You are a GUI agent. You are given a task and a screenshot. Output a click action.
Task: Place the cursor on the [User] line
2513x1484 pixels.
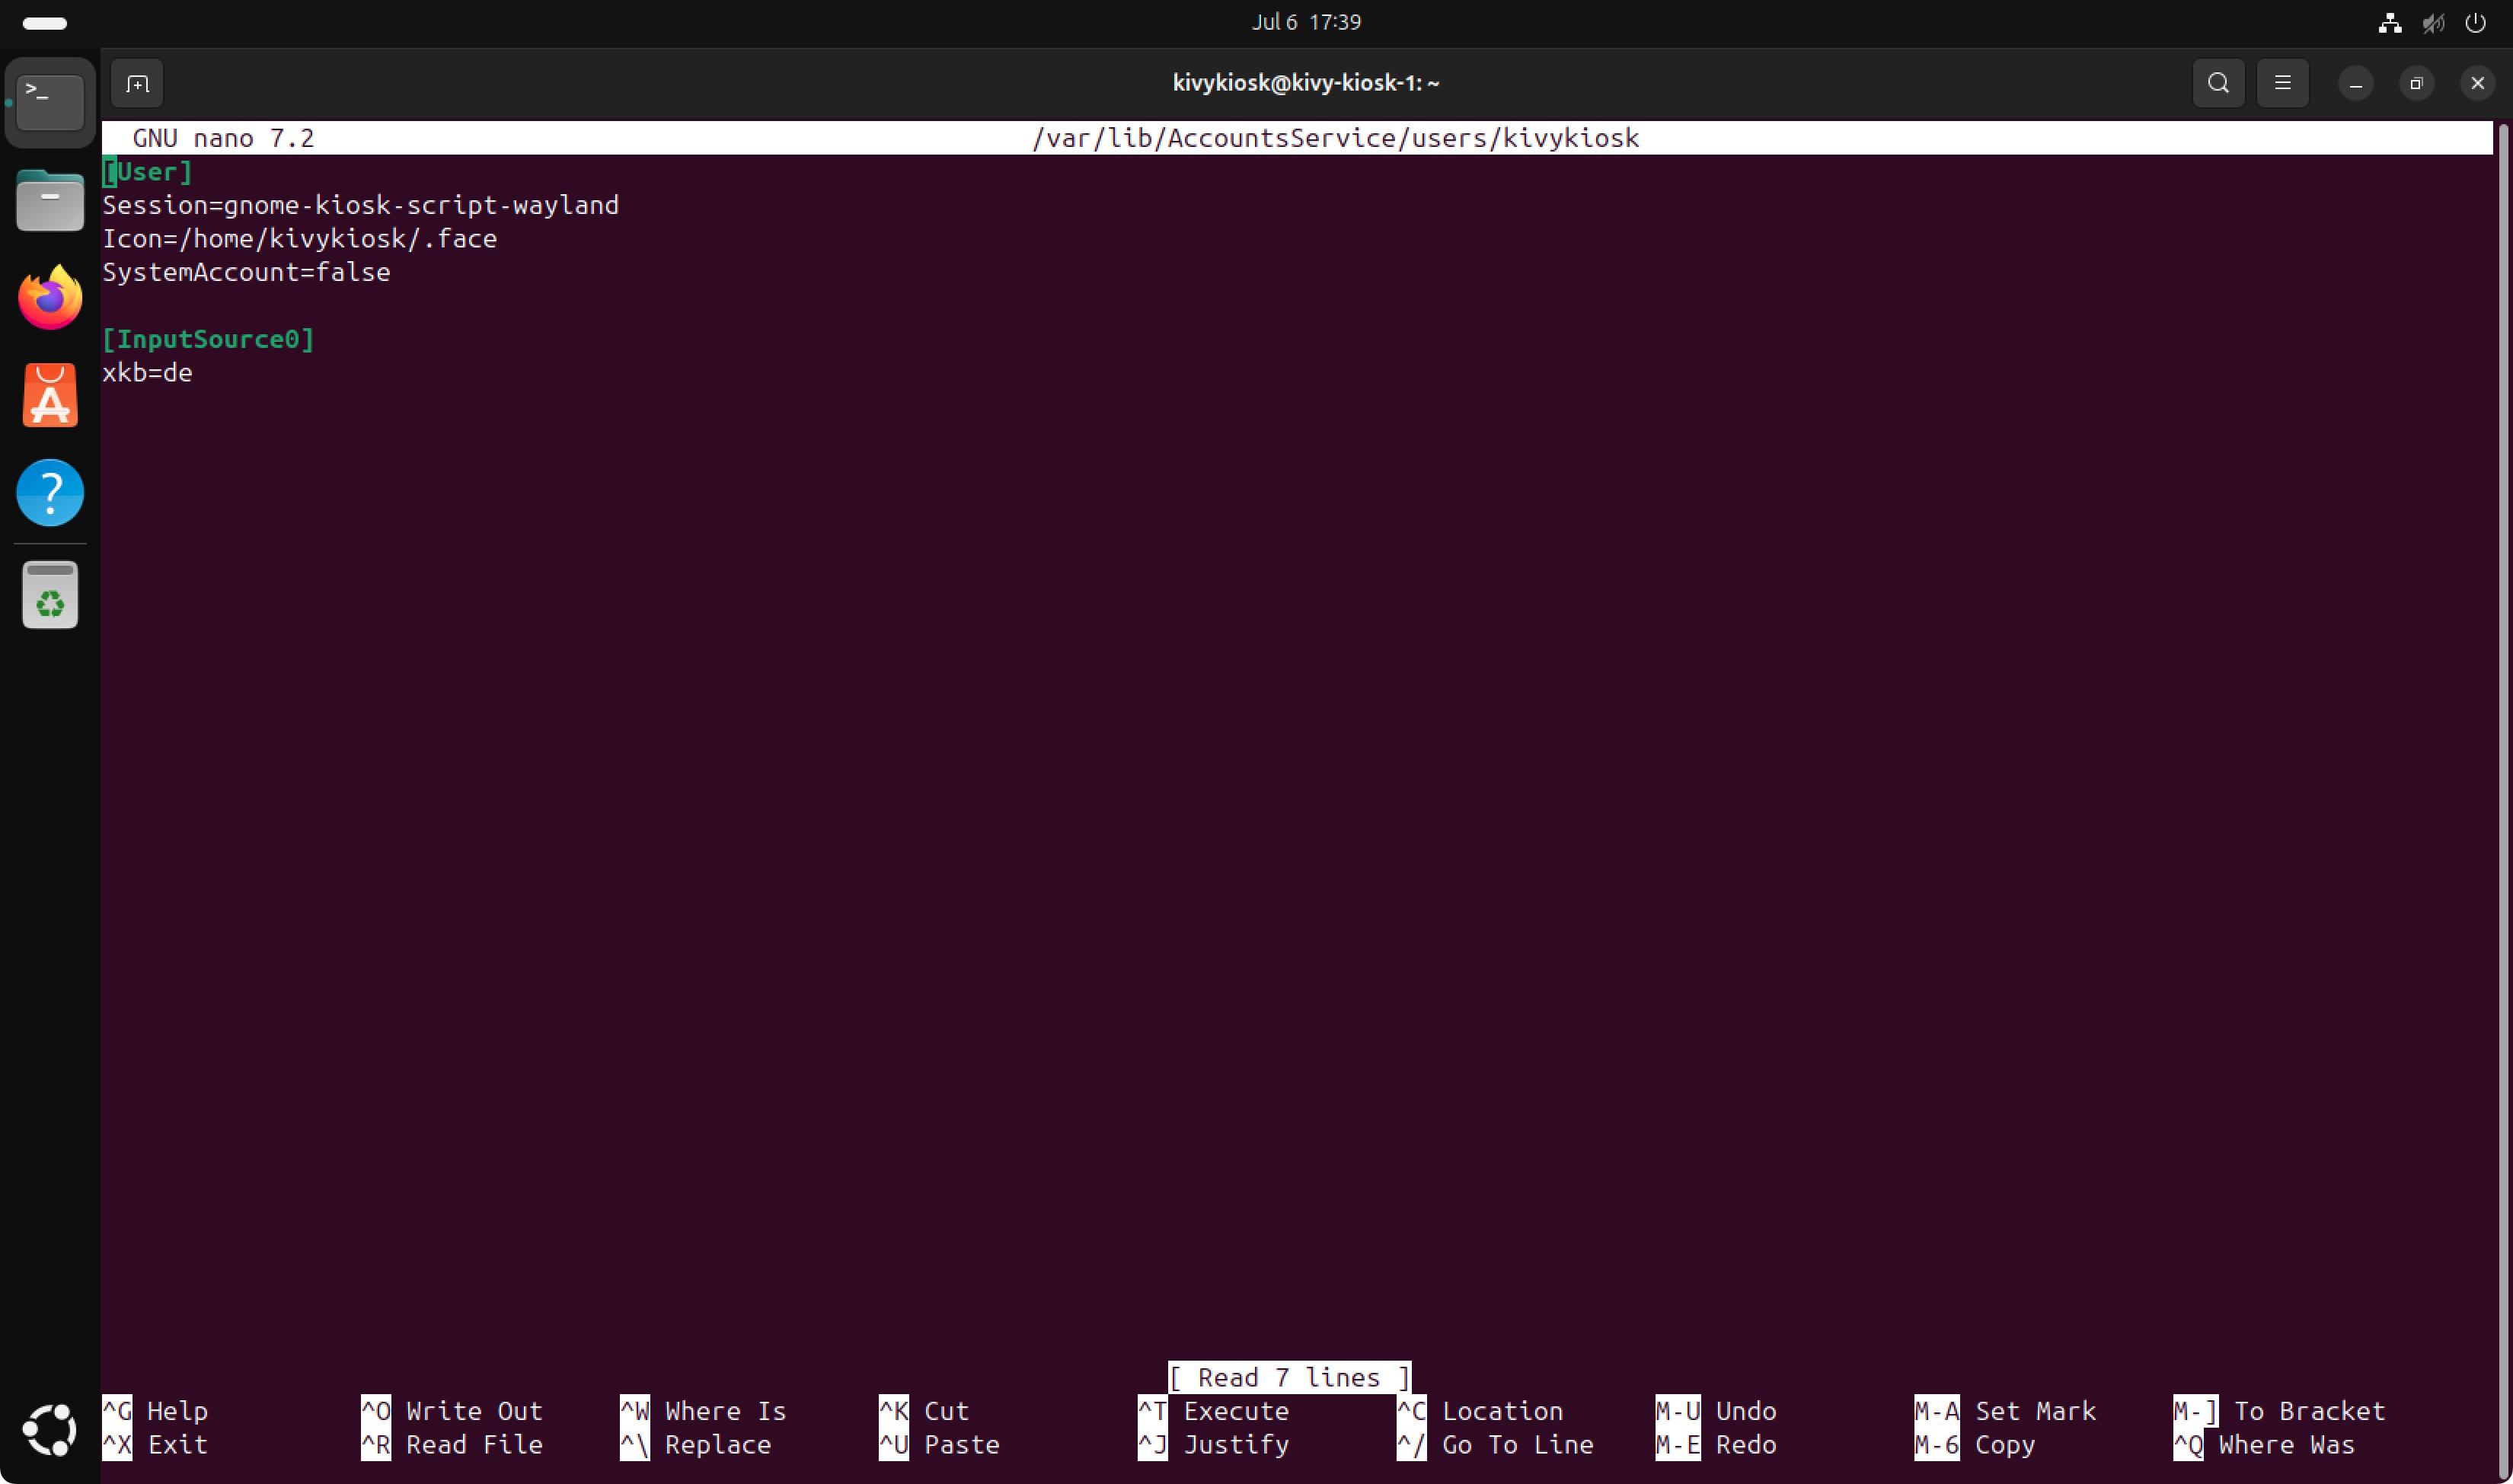[147, 172]
